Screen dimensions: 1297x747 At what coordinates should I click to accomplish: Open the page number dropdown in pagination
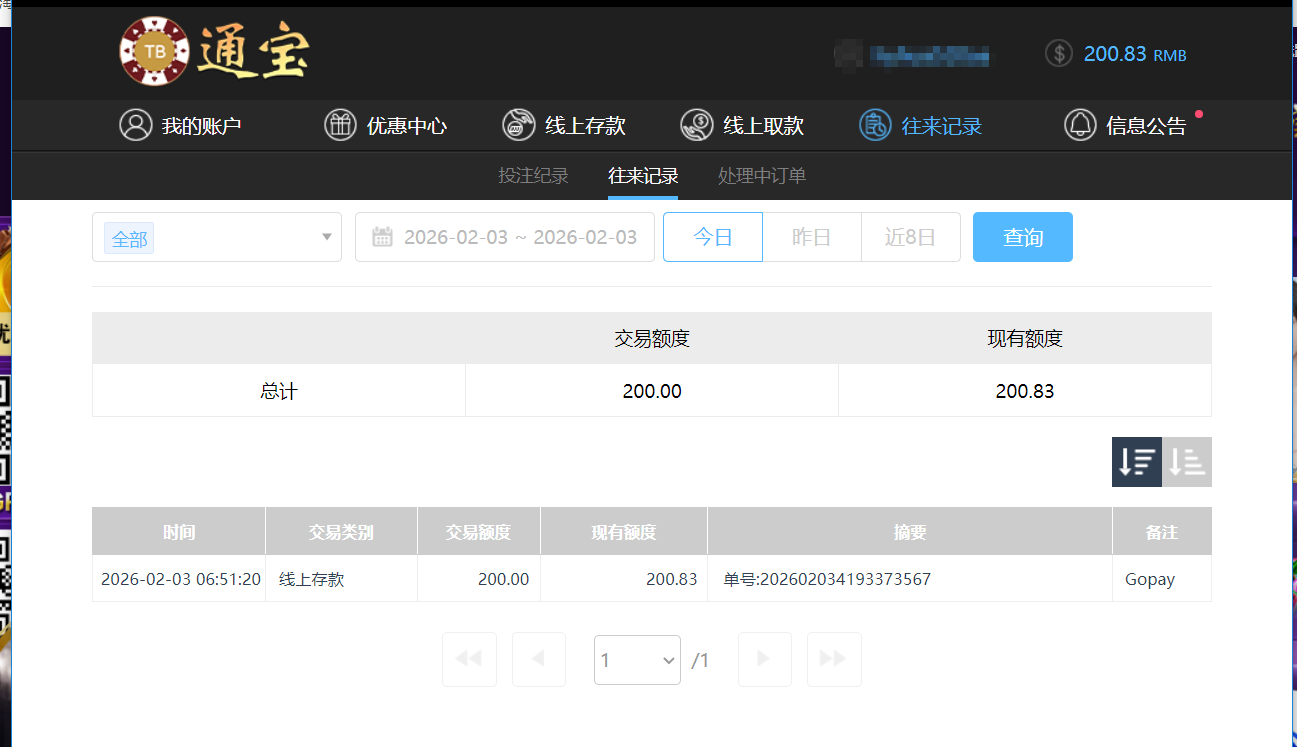coord(637,659)
